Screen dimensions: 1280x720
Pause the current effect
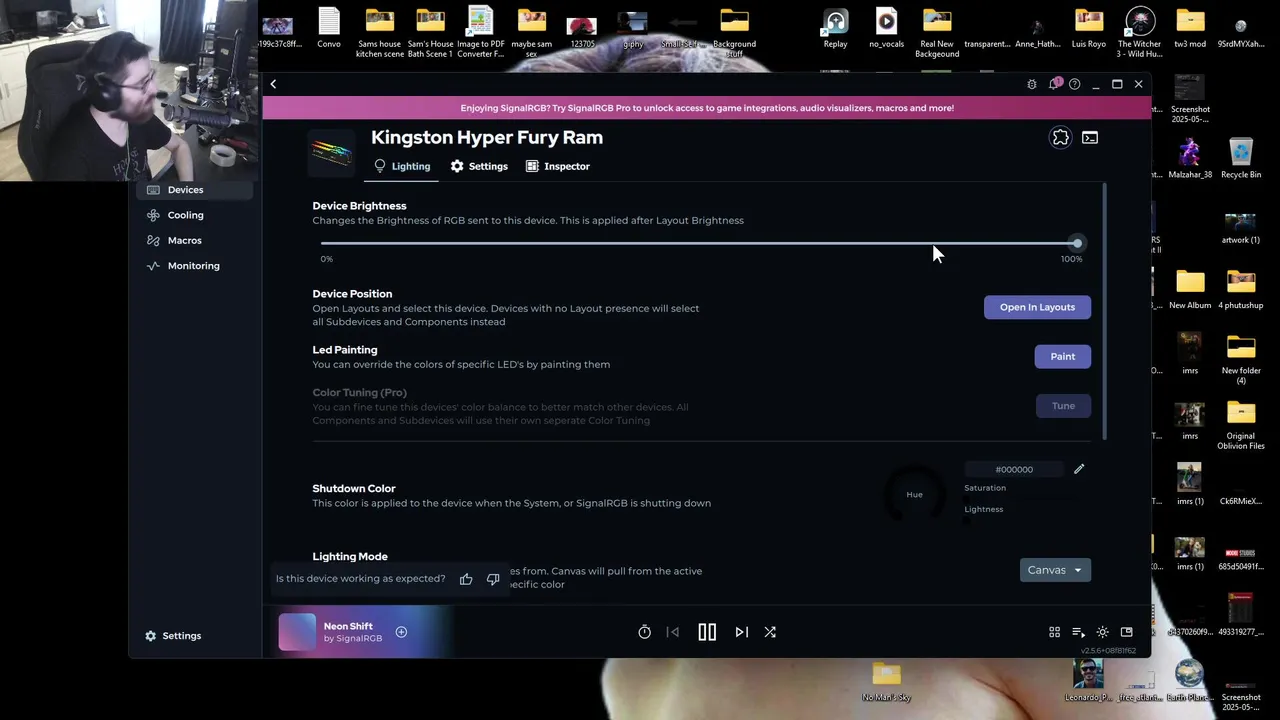tap(707, 632)
